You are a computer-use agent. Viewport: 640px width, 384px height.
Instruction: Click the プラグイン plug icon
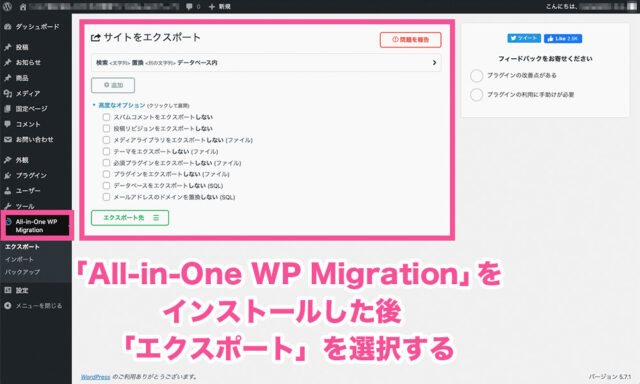click(x=7, y=175)
